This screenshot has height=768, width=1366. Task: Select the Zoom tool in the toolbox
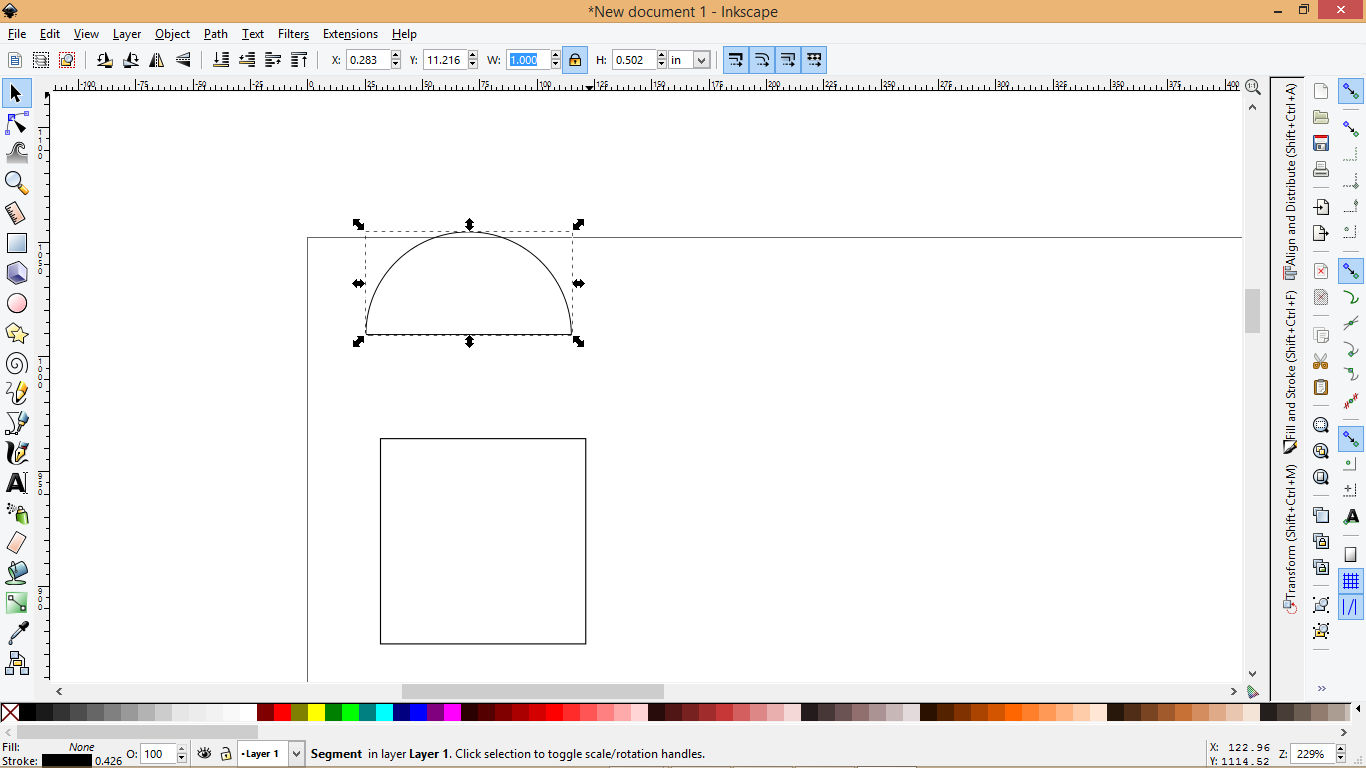[x=16, y=183]
